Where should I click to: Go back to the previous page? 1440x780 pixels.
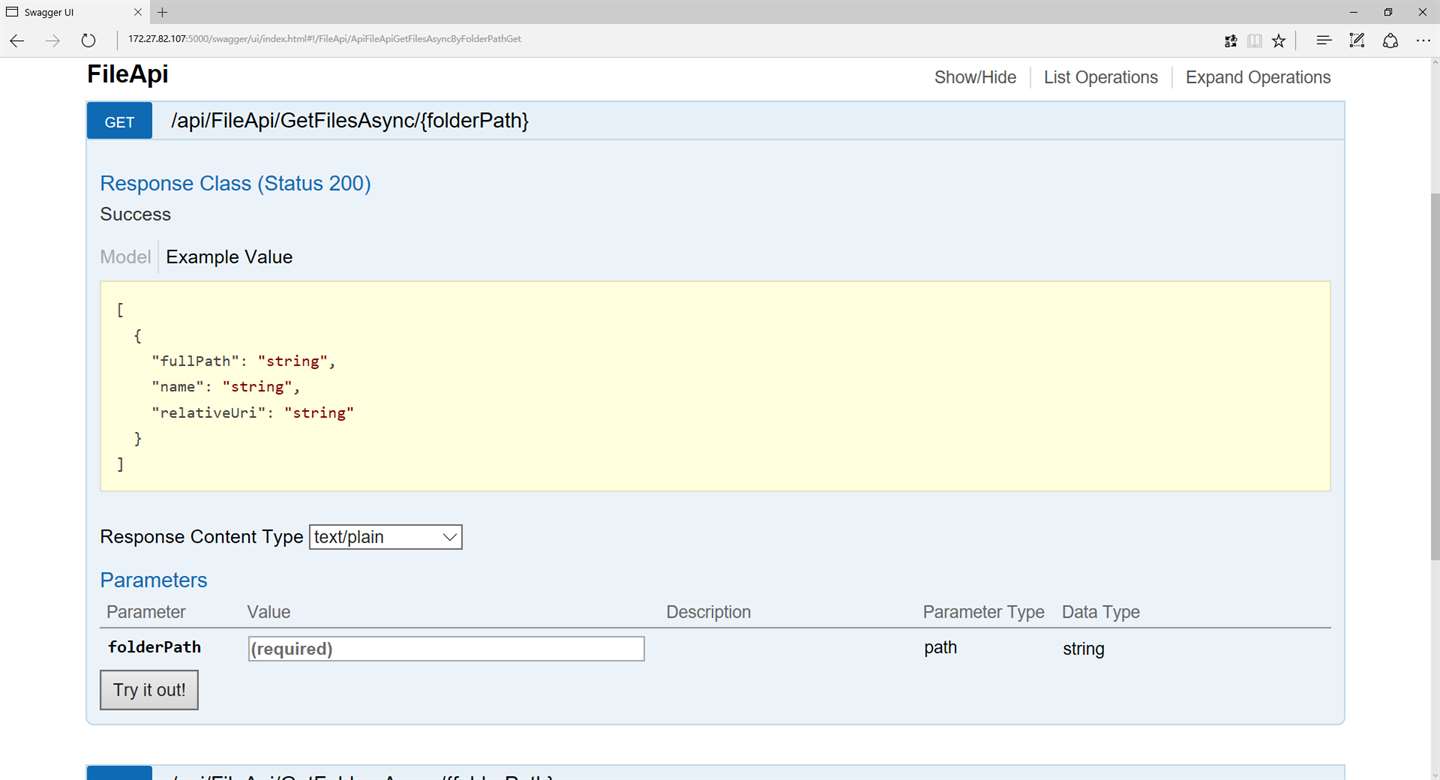17,41
